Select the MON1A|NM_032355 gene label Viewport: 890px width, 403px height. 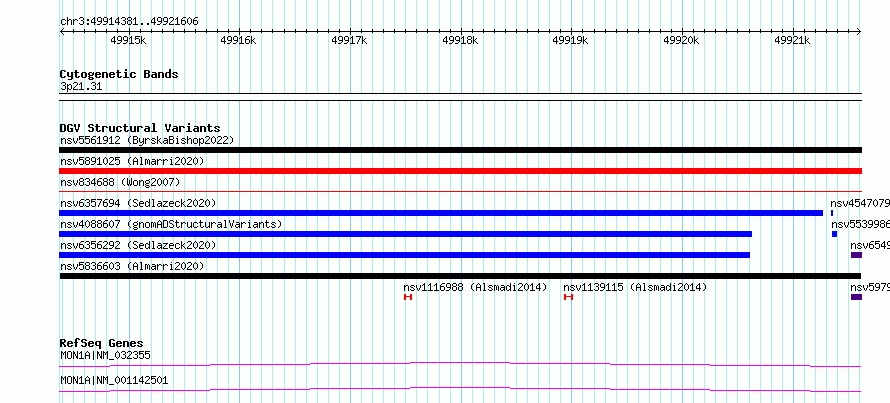pyautogui.click(x=105, y=356)
